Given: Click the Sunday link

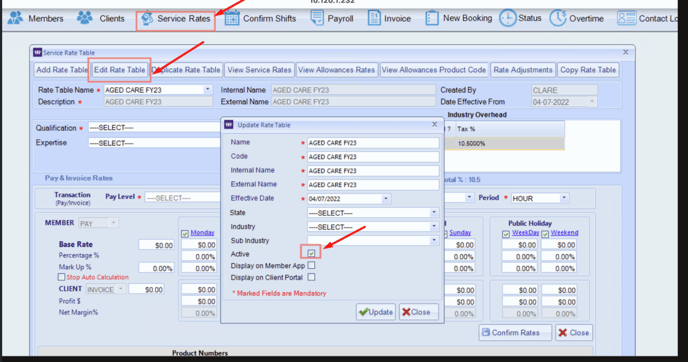Looking at the screenshot, I should click(x=460, y=233).
